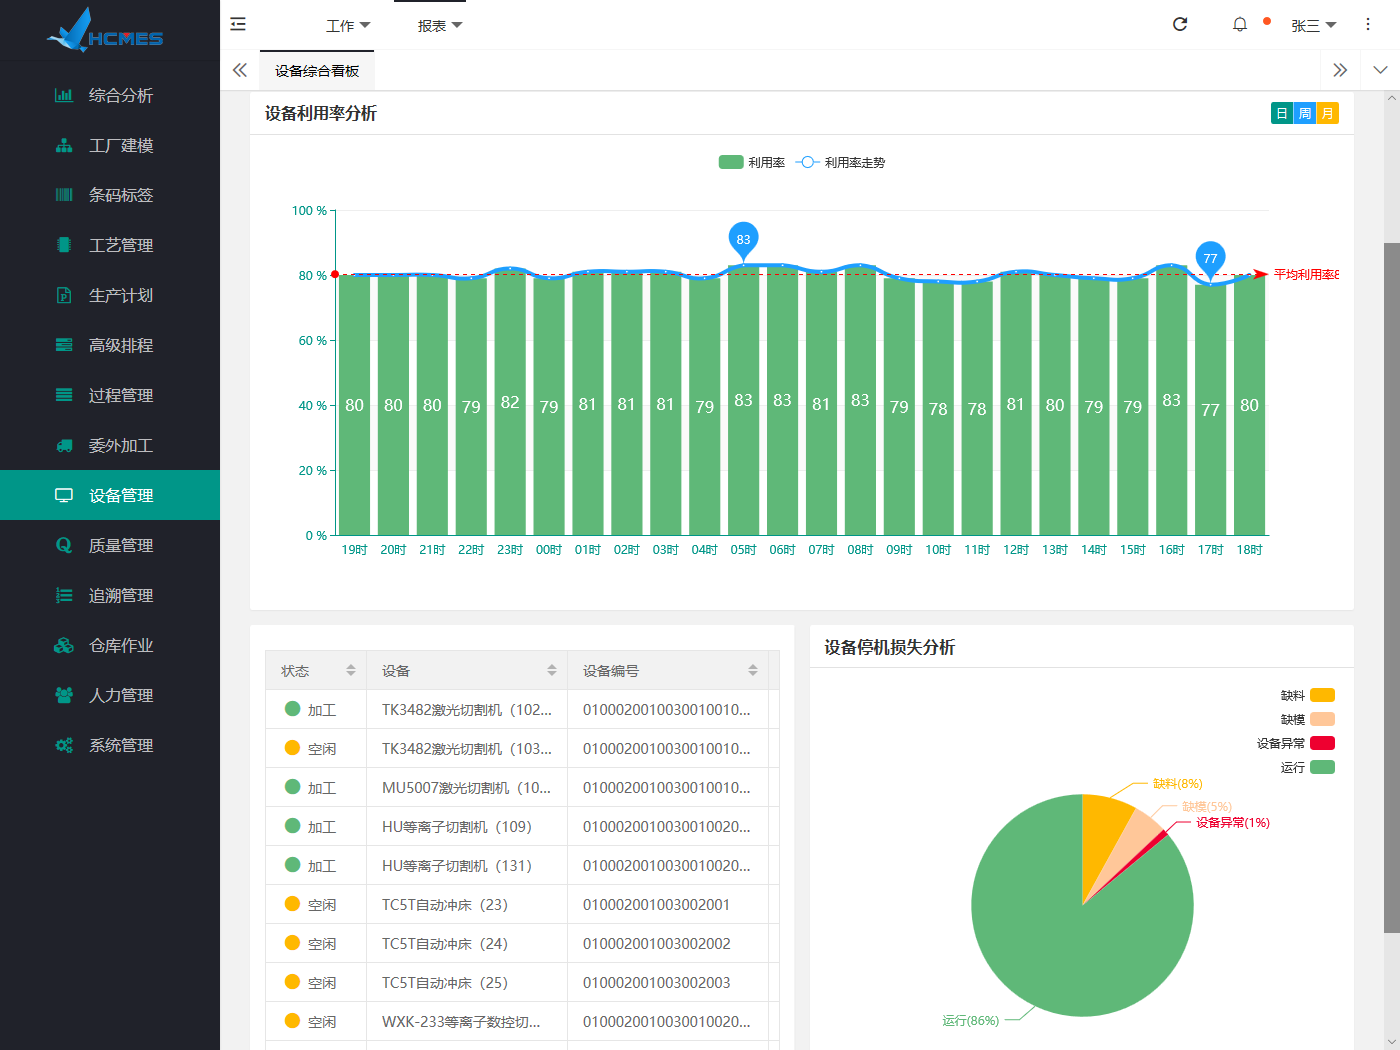Screen dimensions: 1400x1050
Task: Open the vertical three-dot more menu
Action: [1368, 24]
